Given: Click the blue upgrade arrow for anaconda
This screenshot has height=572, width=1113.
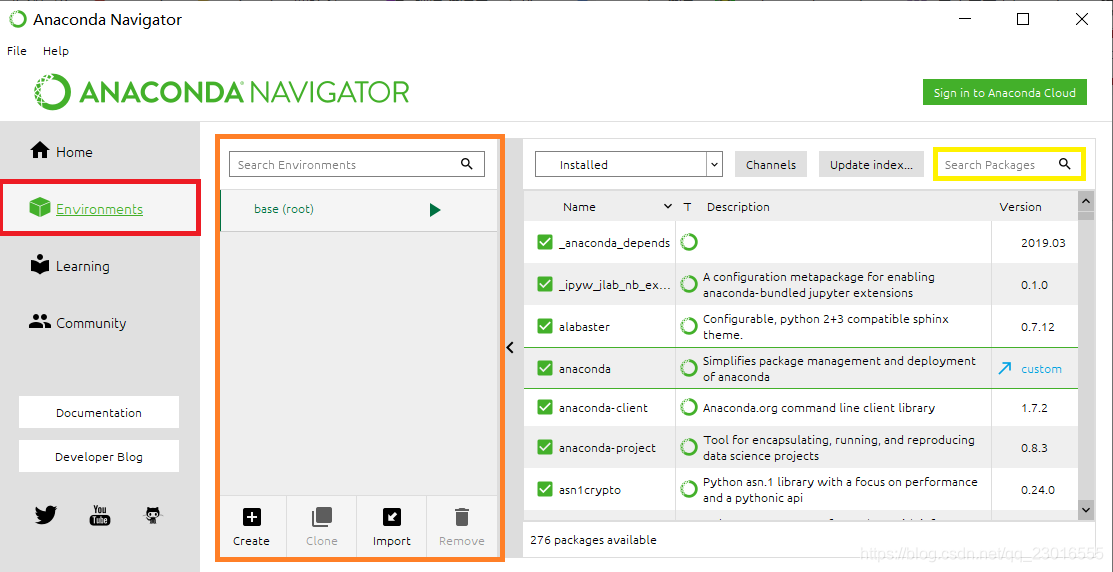Looking at the screenshot, I should pyautogui.click(x=1004, y=368).
